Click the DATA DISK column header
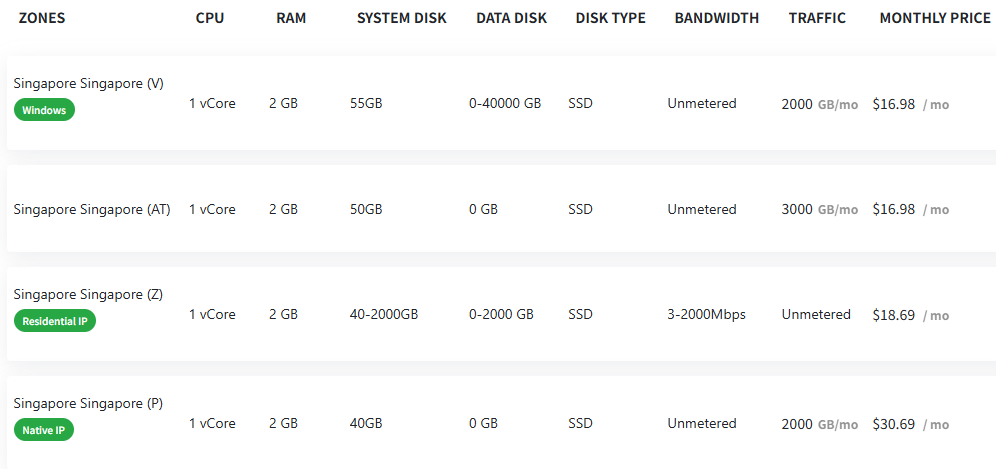The image size is (996, 469). (x=511, y=18)
